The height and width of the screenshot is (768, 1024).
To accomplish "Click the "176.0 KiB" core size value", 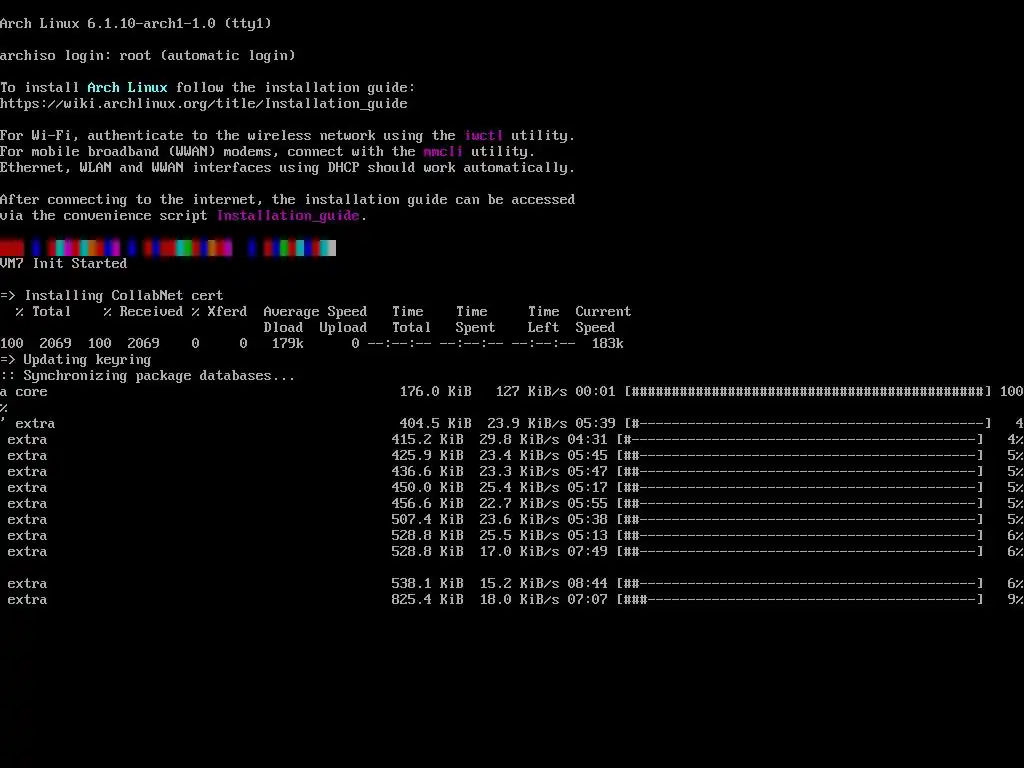I will (436, 392).
